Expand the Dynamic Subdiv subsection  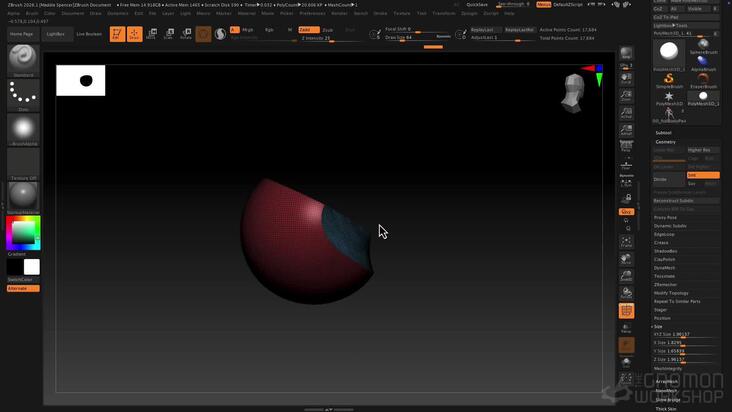pos(670,226)
